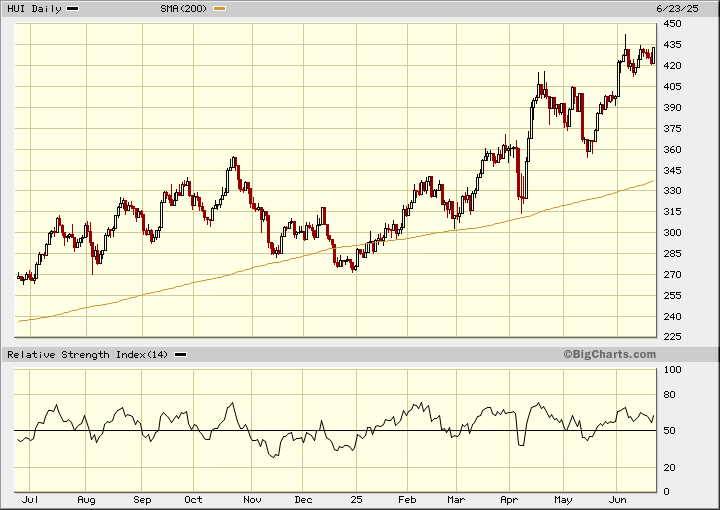The width and height of the screenshot is (720, 510).
Task: Click the price axis value 345
Action: pos(672,170)
